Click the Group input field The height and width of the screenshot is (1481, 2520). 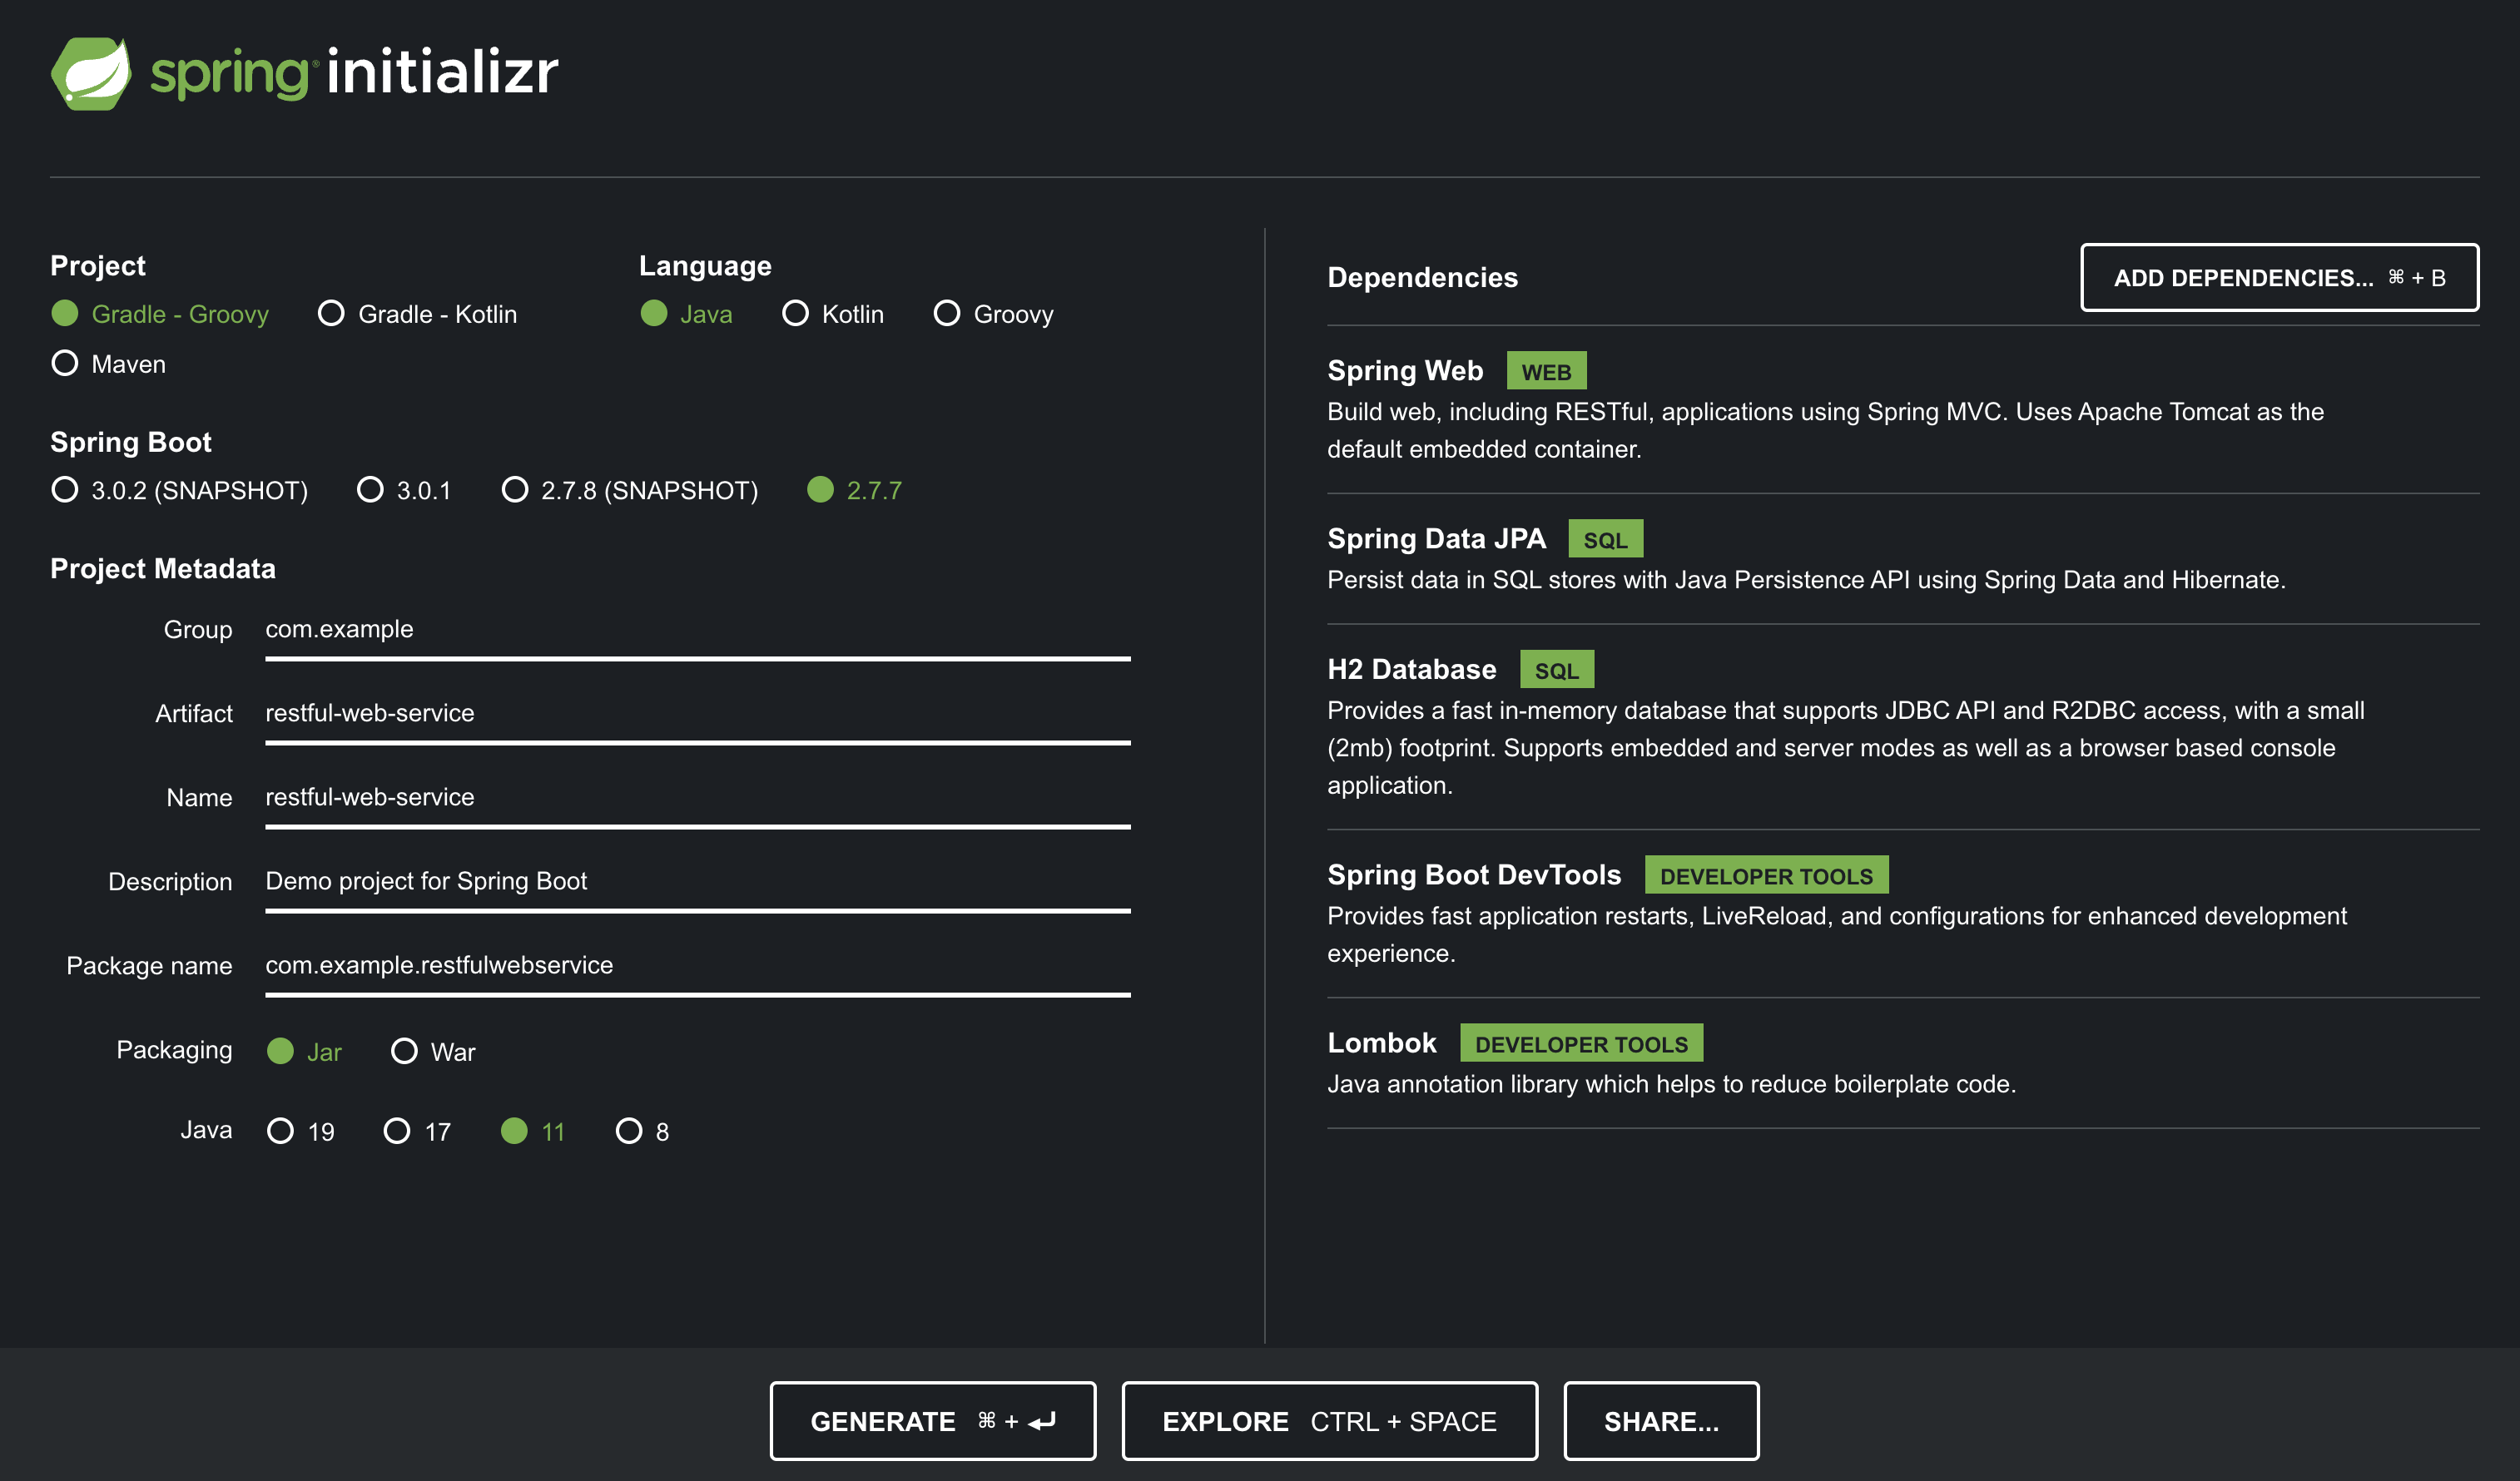point(697,630)
